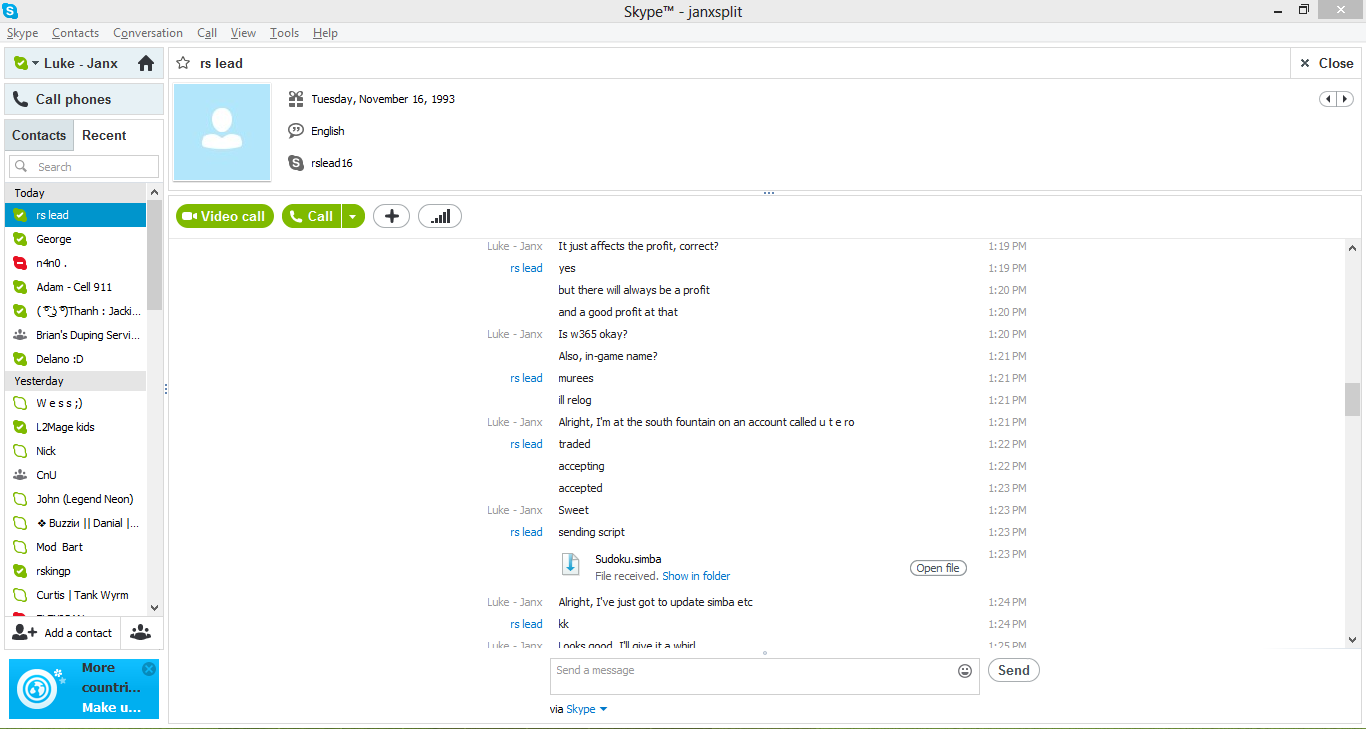Switch to the Contacts tab
This screenshot has height=729, width=1366.
39,135
